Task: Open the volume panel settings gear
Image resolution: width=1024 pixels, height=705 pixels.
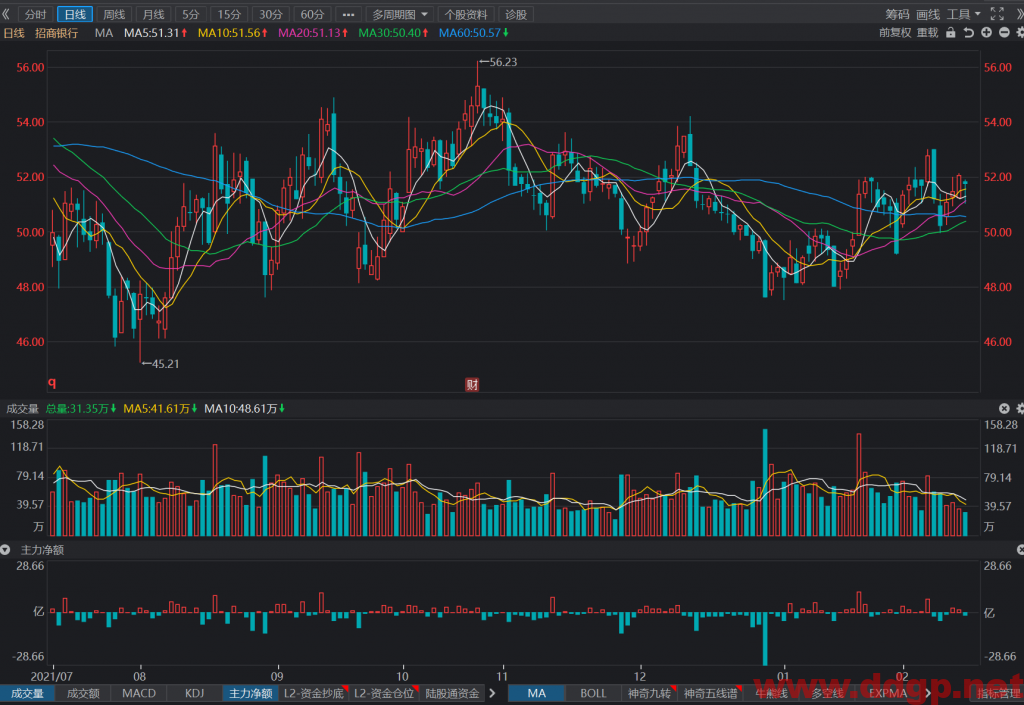Action: pos(1020,409)
